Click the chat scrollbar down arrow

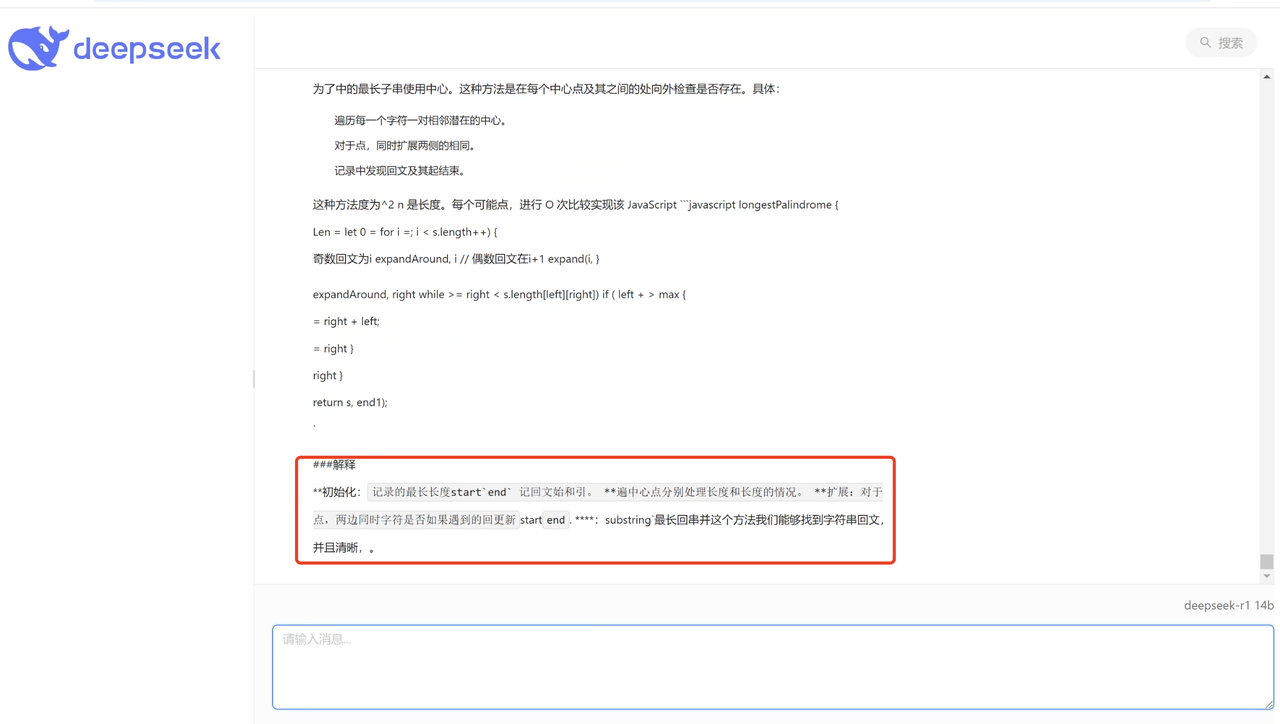1267,576
